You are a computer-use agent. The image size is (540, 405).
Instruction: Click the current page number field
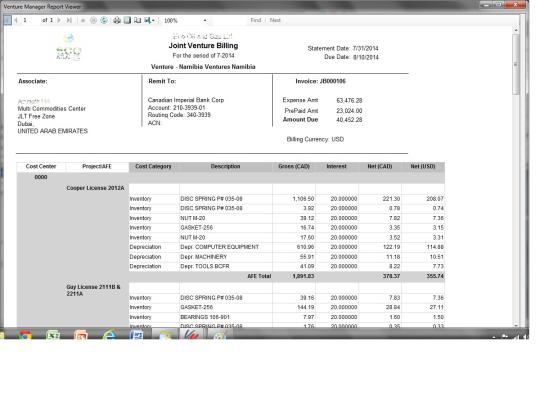pos(30,20)
